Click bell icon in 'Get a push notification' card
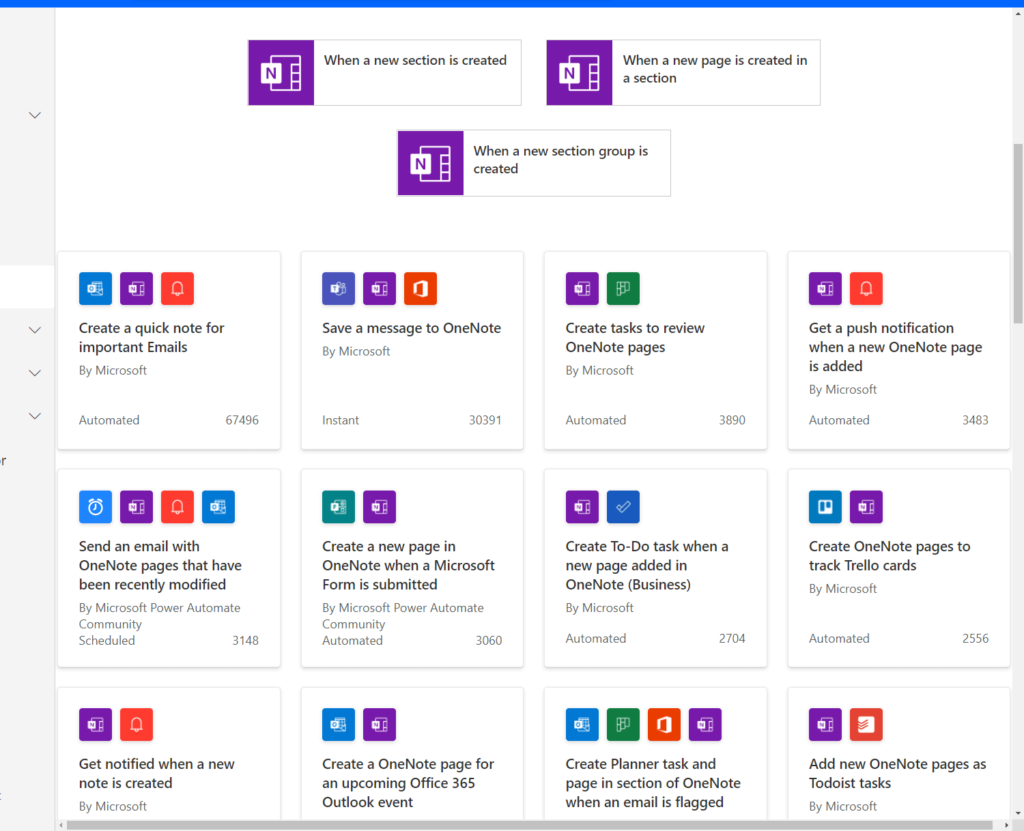 pyautogui.click(x=866, y=288)
